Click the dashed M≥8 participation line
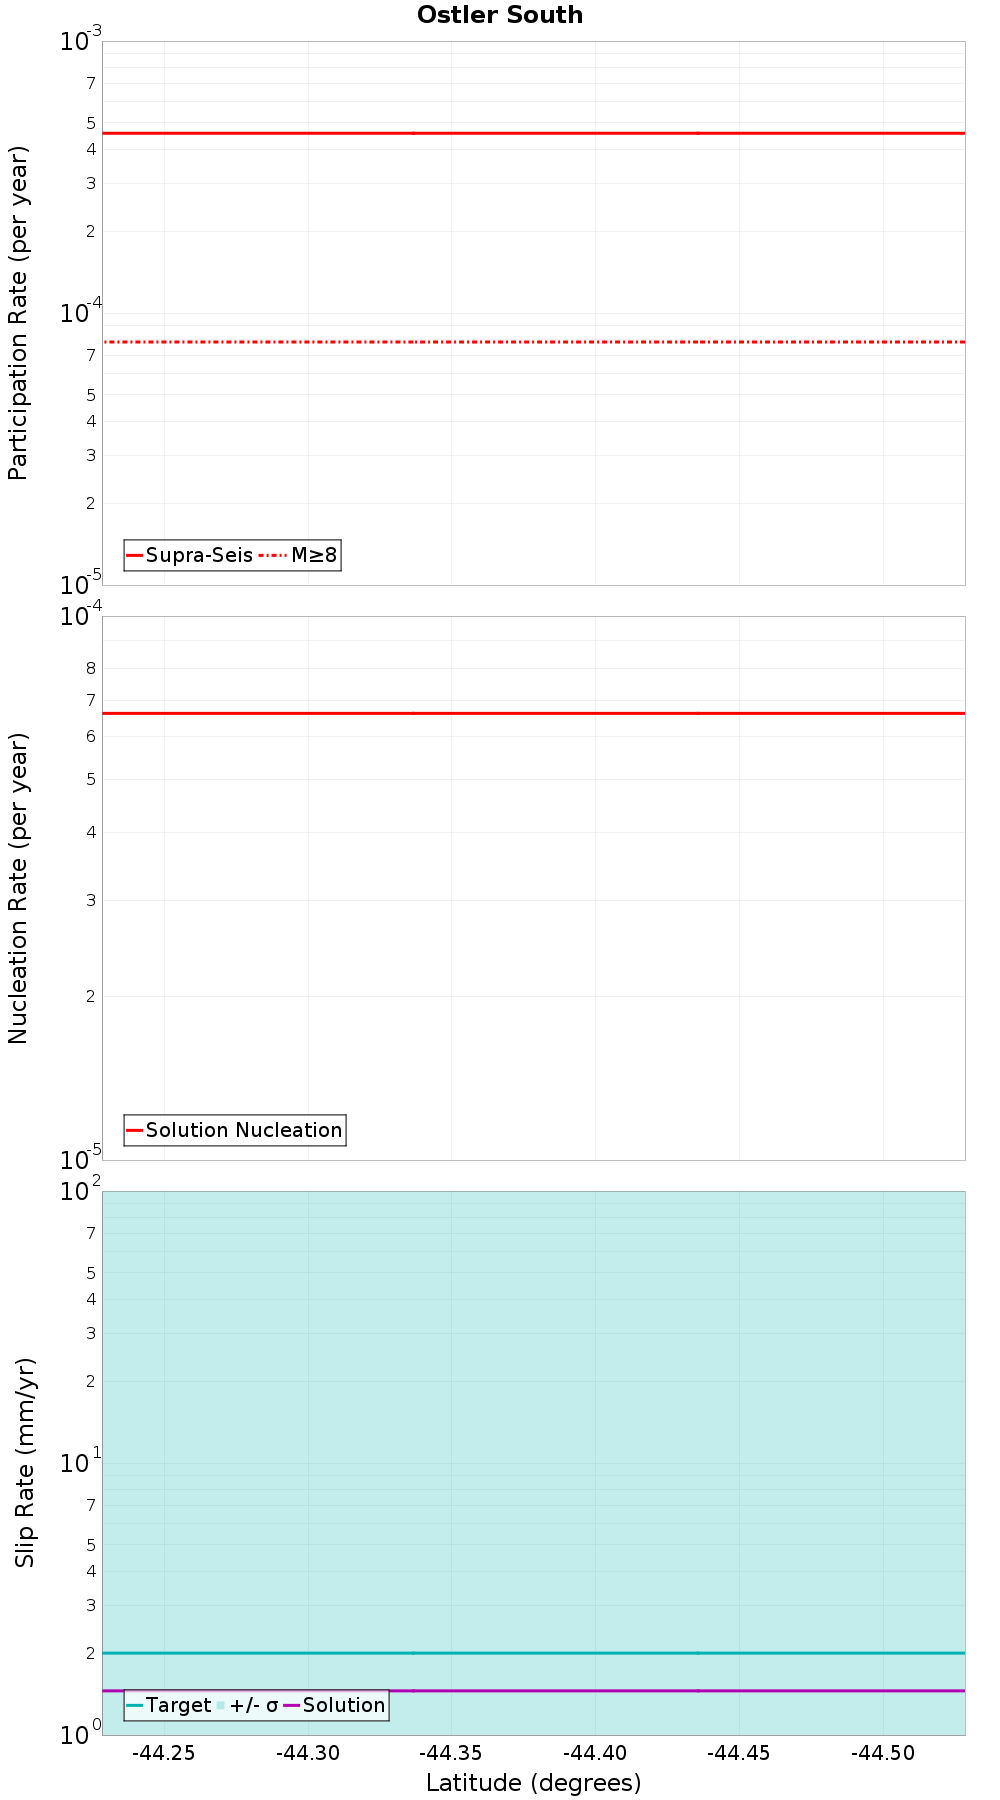The width and height of the screenshot is (1000, 1800). click(x=534, y=342)
